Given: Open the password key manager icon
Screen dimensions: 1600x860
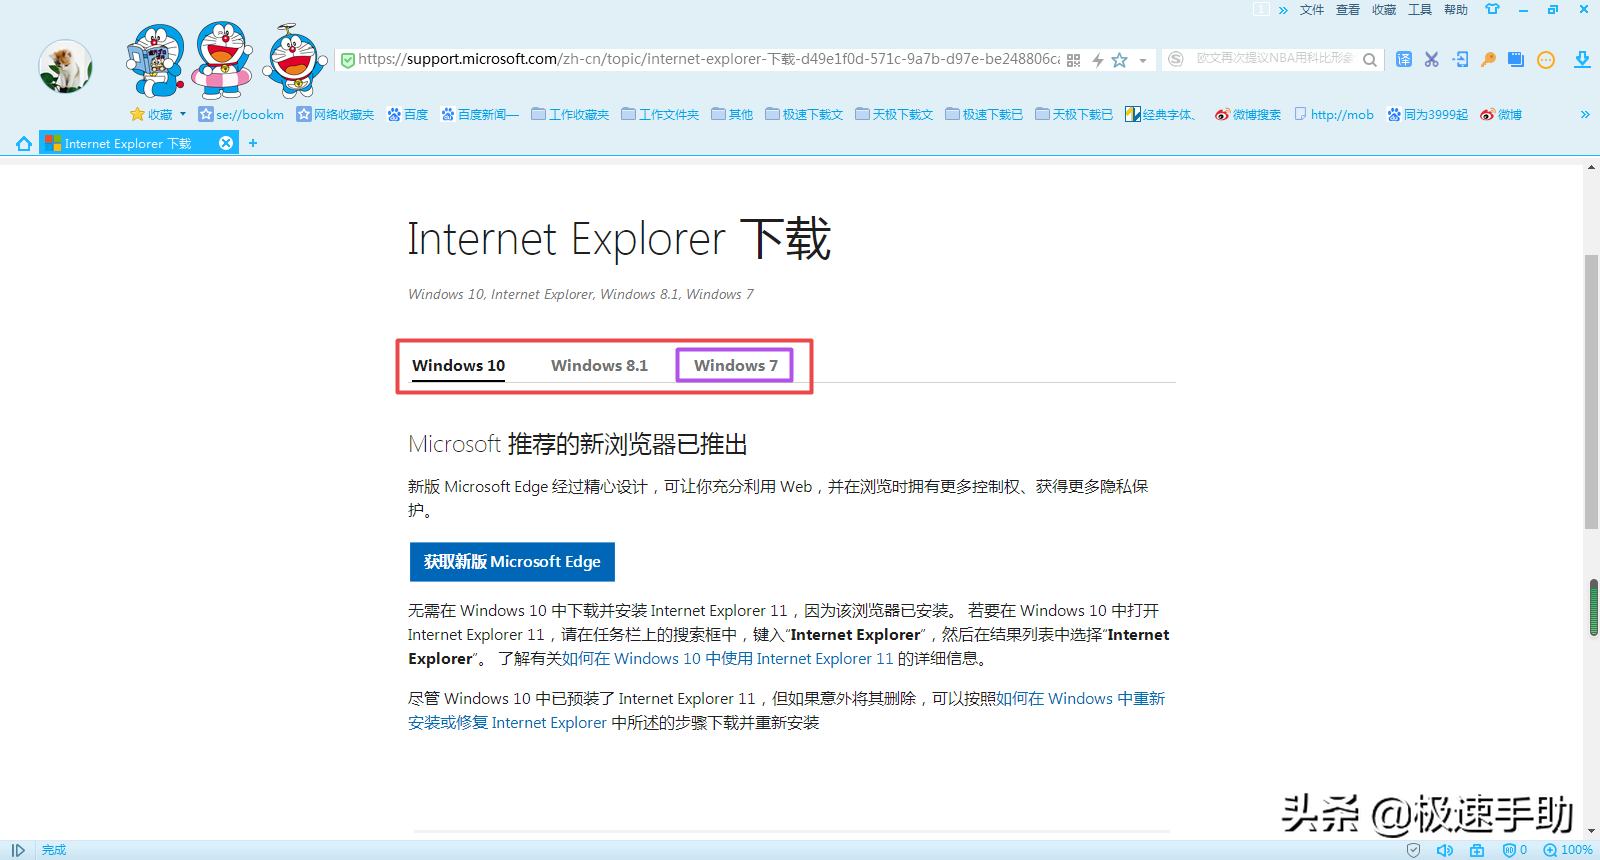Looking at the screenshot, I should [1488, 59].
